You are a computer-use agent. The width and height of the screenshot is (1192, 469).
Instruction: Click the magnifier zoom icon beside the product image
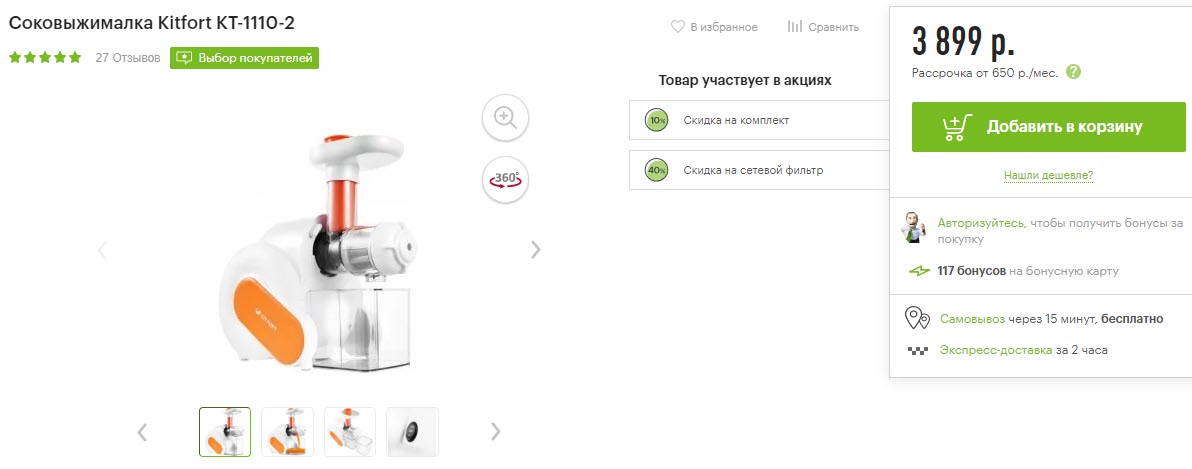506,118
